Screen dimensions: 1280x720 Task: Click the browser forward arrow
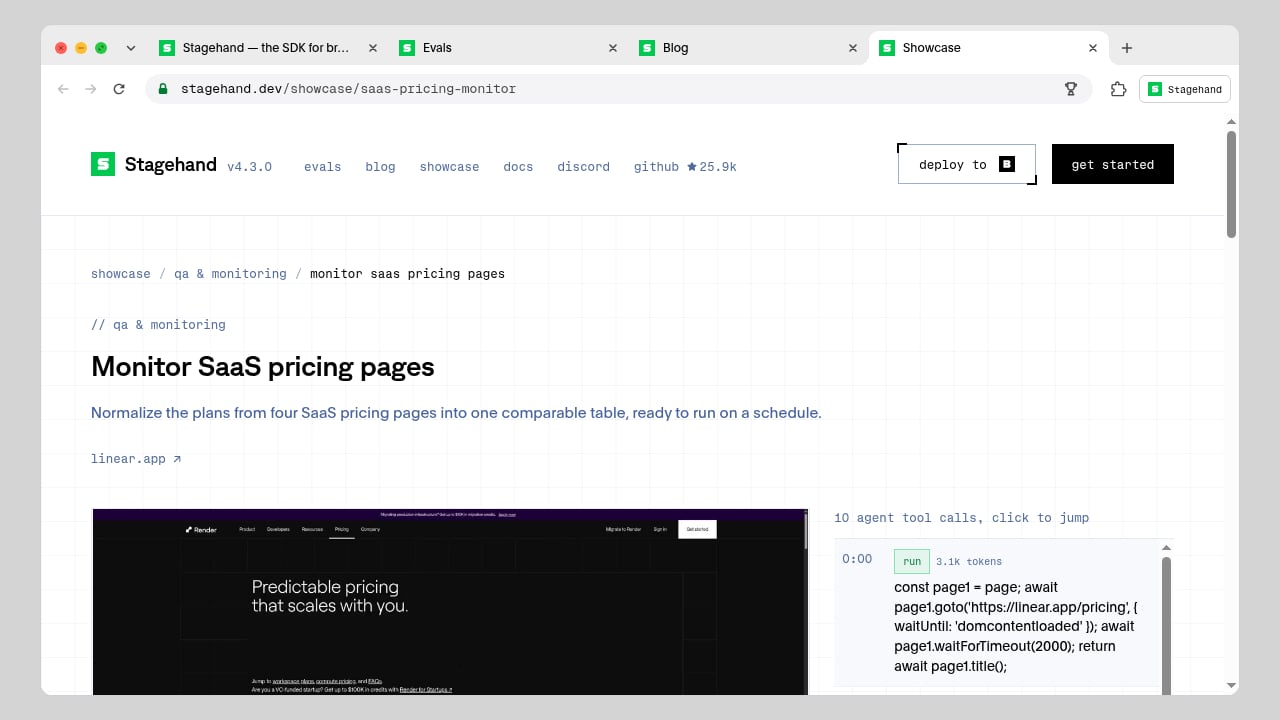(x=91, y=89)
